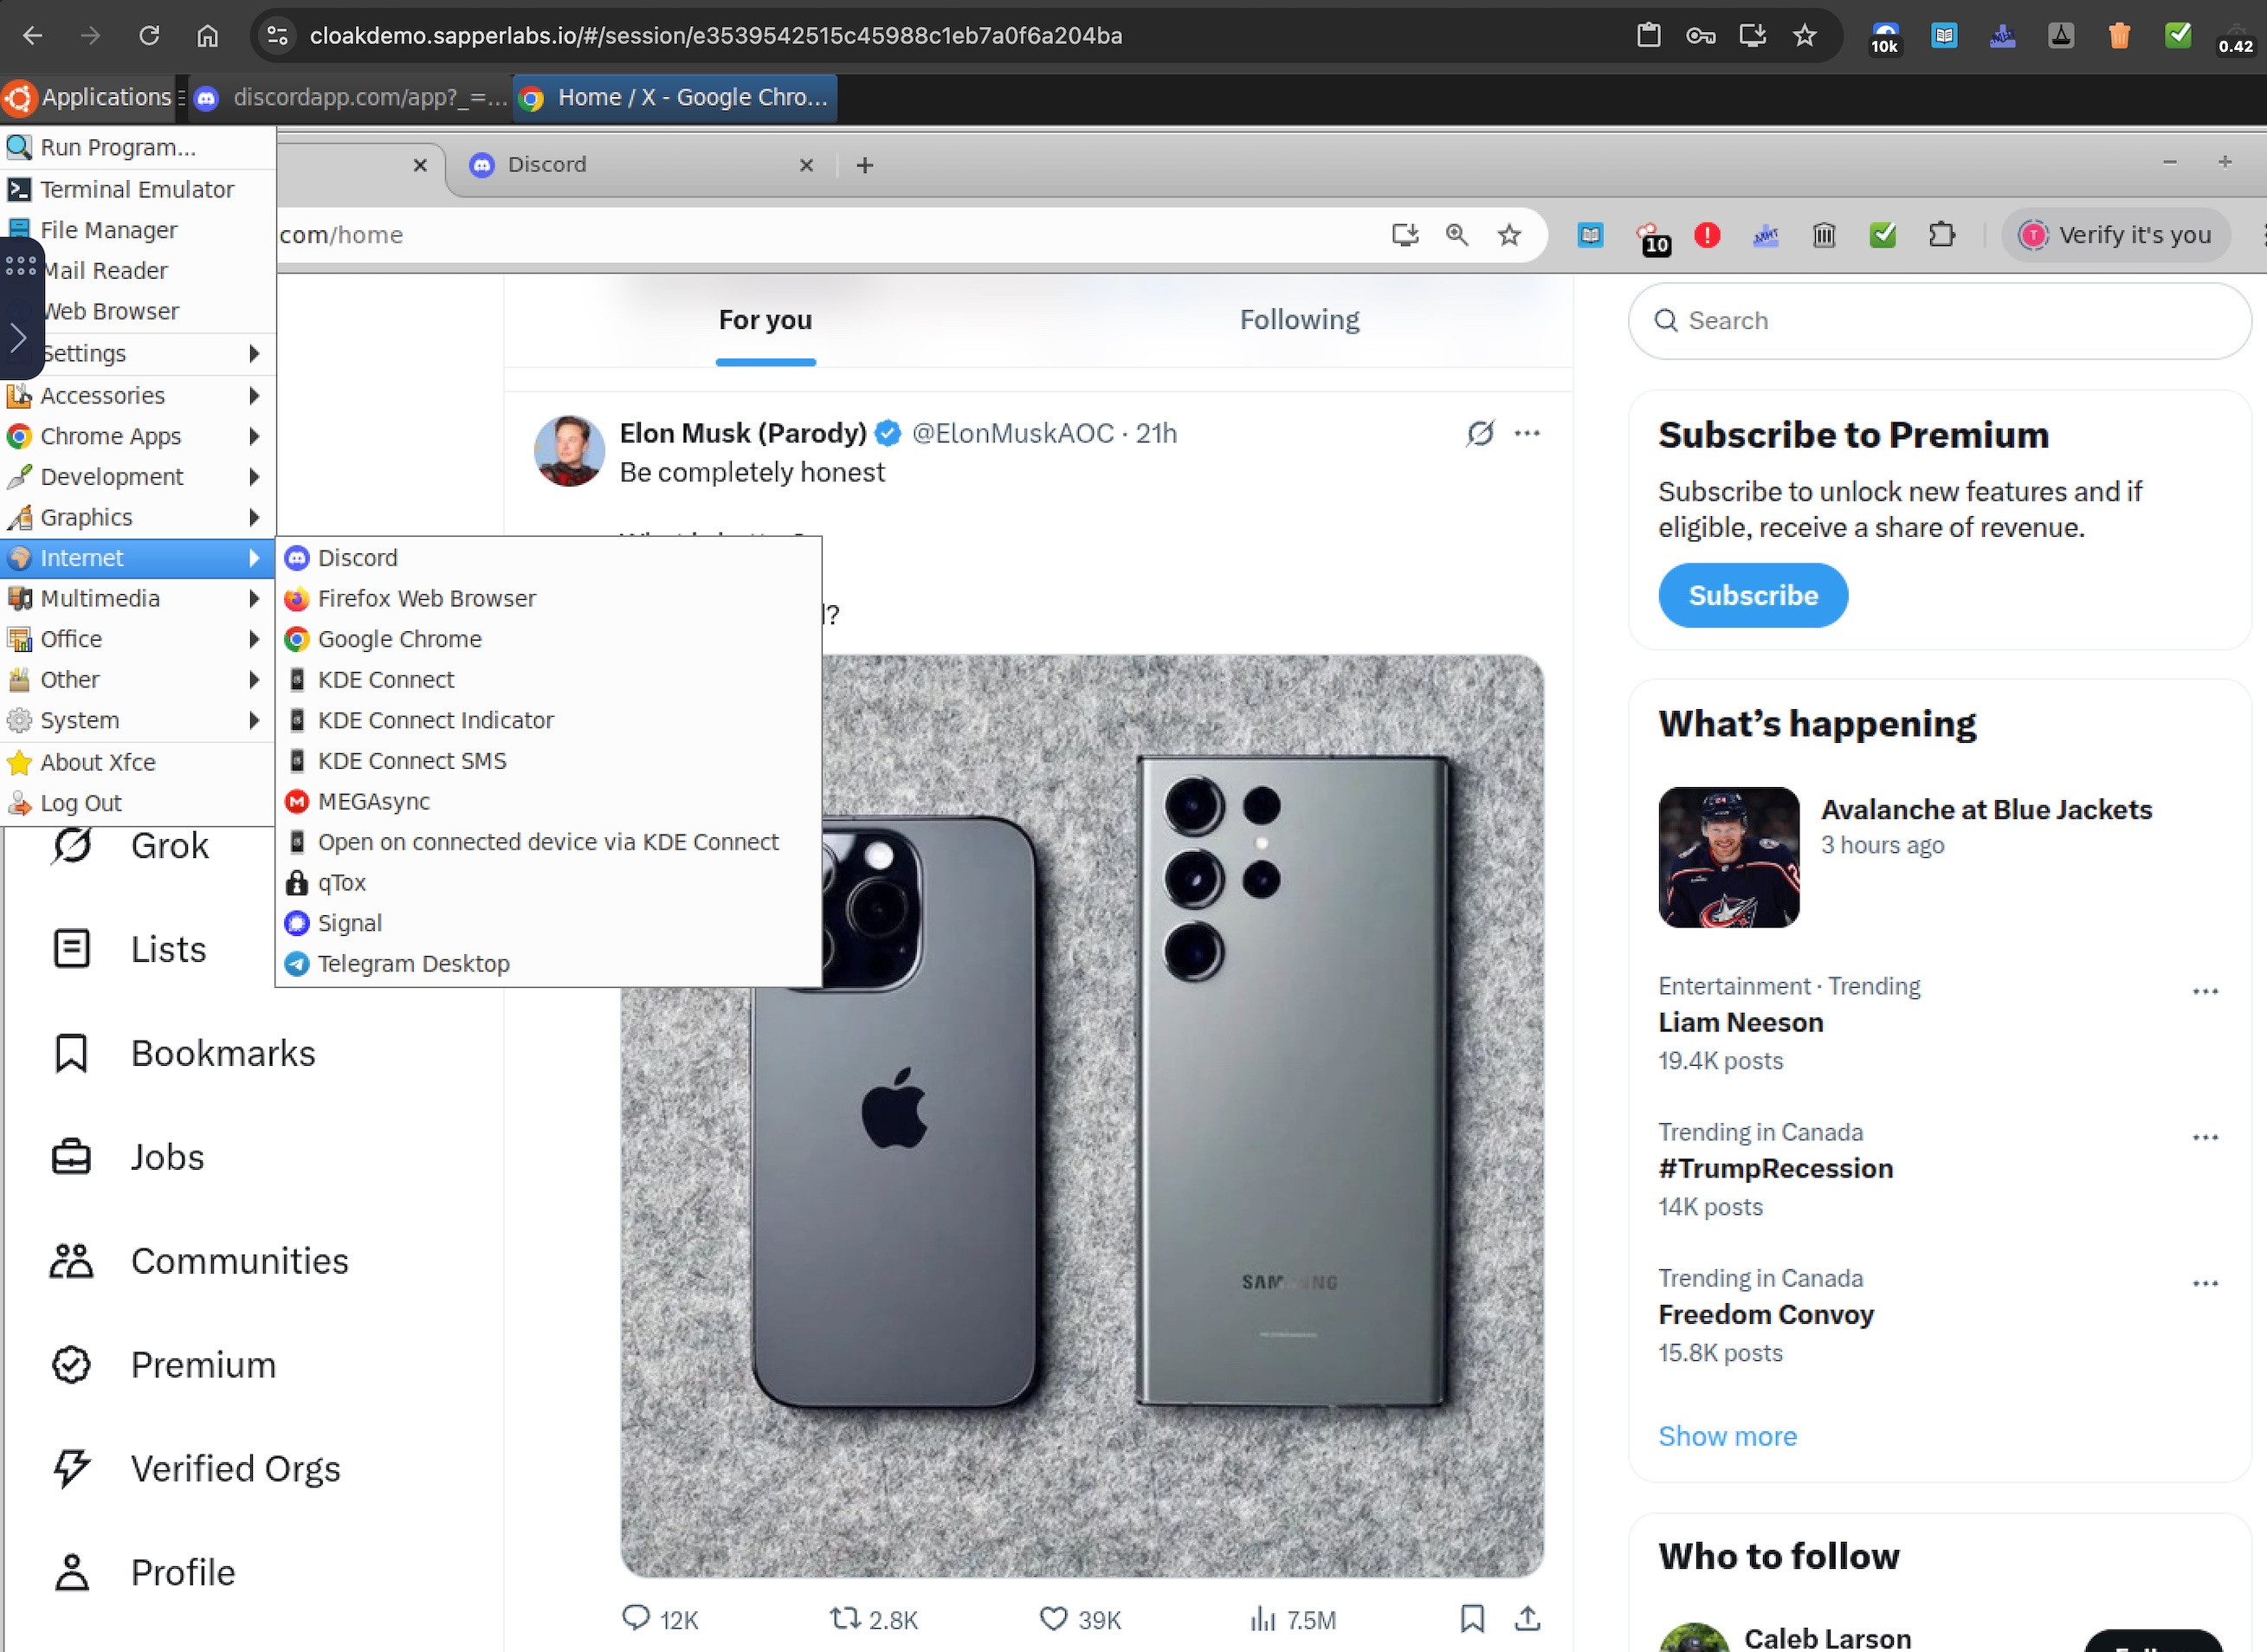Switch to Discord browser tab
The image size is (2267, 1652).
click(641, 165)
